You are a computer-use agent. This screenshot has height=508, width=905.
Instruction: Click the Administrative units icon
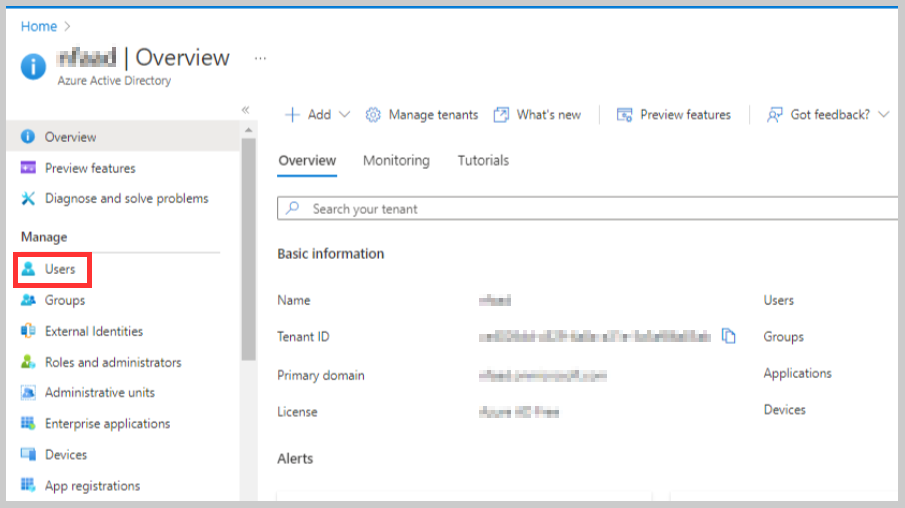pos(28,393)
